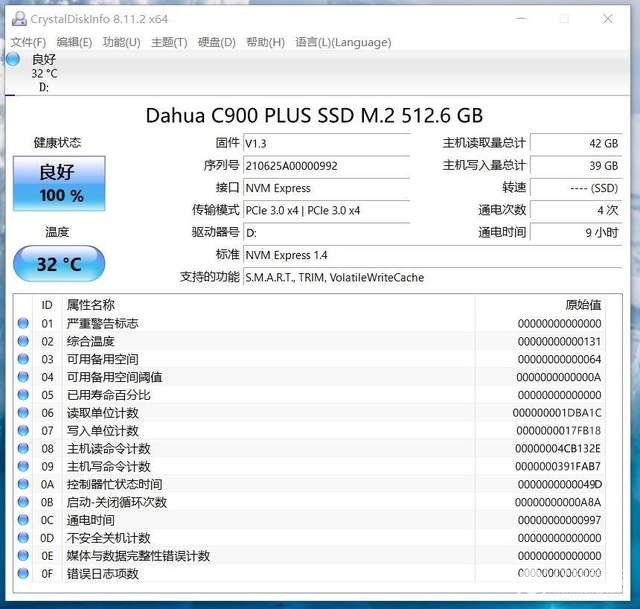Select the 写入单位计数 attribute name
Screen dimensions: 640x609
click(103, 431)
